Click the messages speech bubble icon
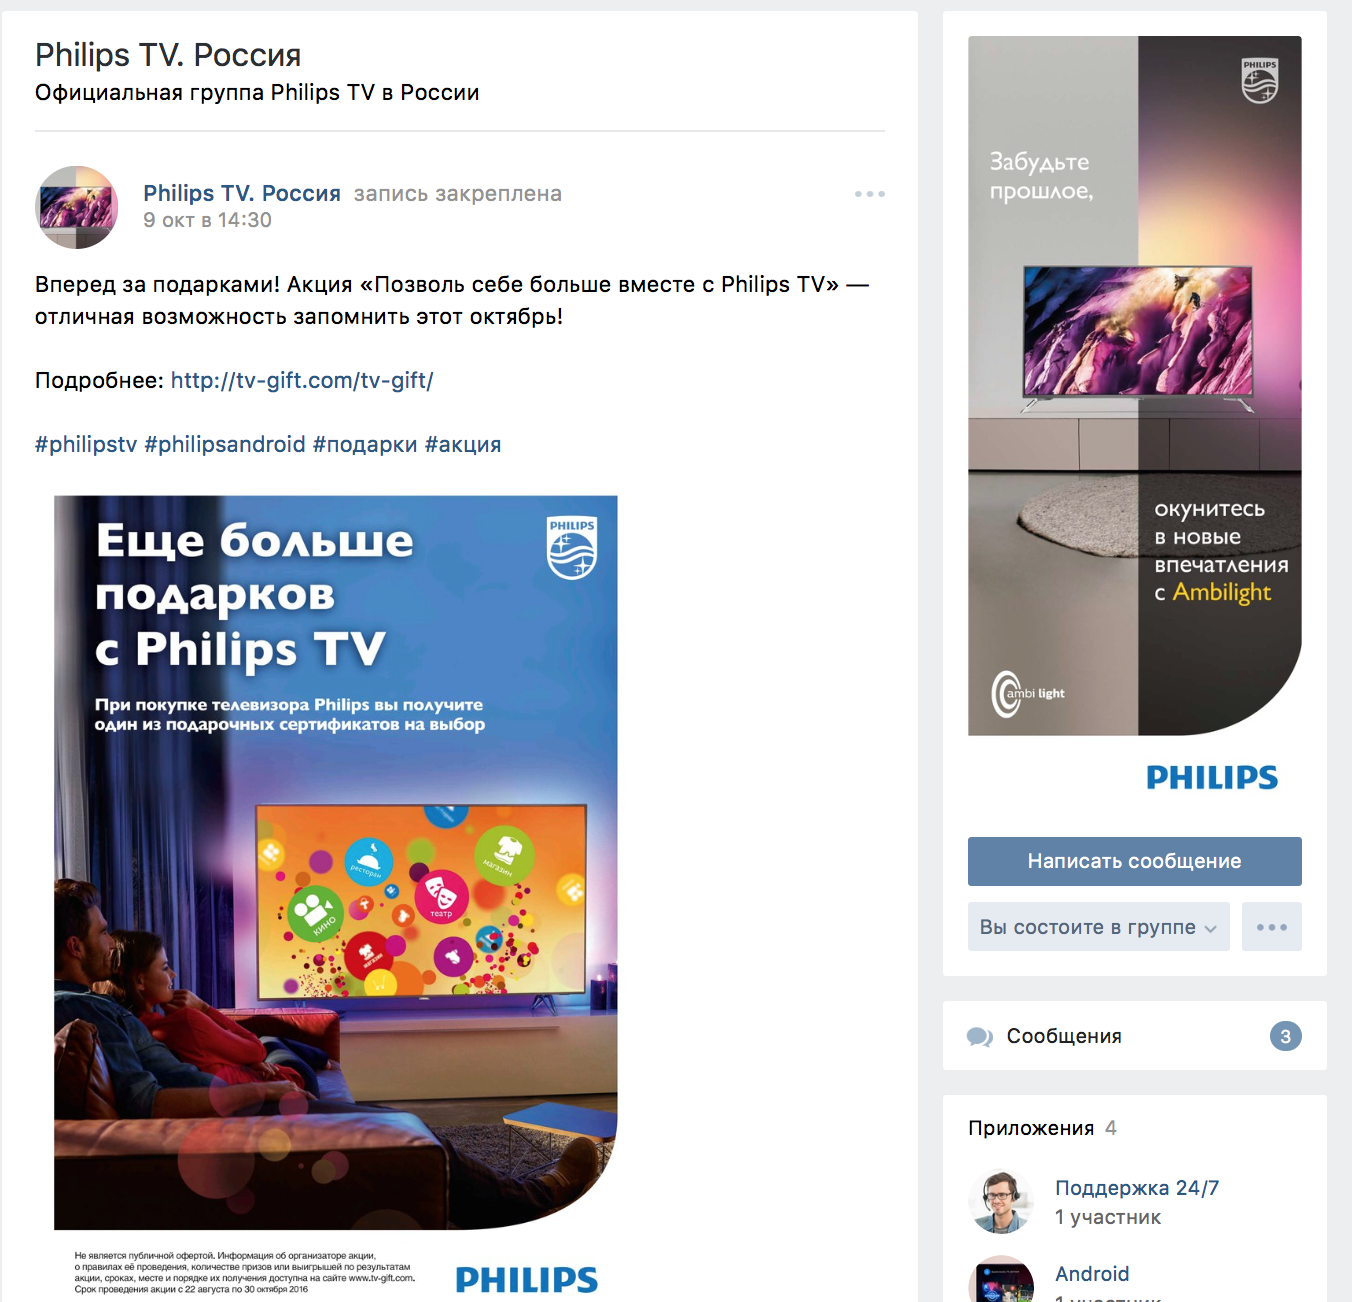The height and width of the screenshot is (1302, 1352). pyautogui.click(x=979, y=1037)
